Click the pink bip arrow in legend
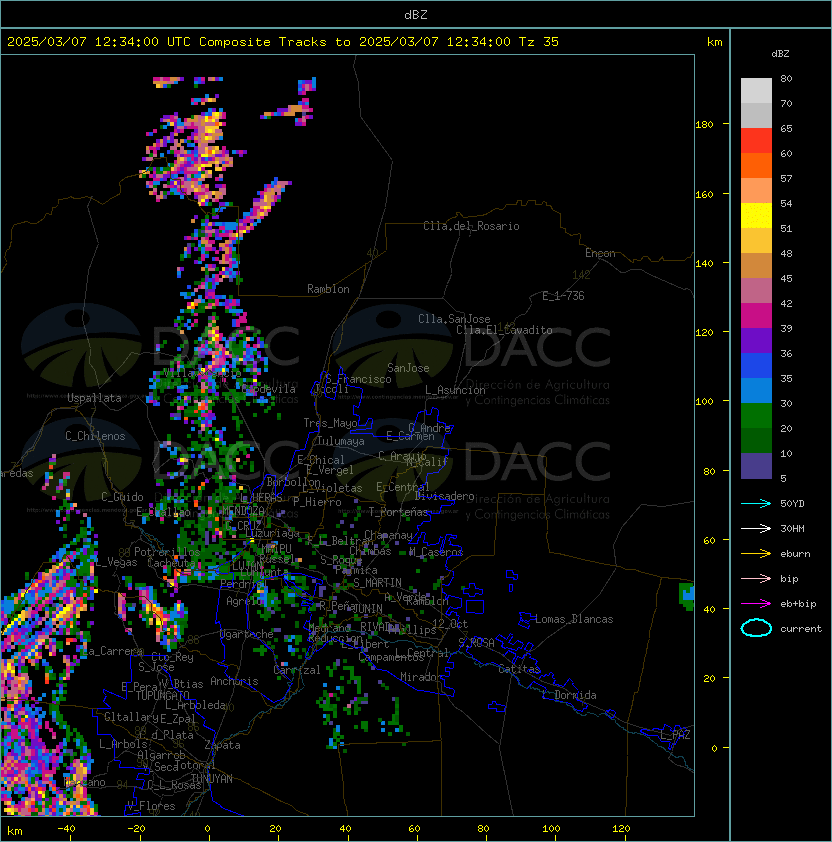 (x=756, y=578)
